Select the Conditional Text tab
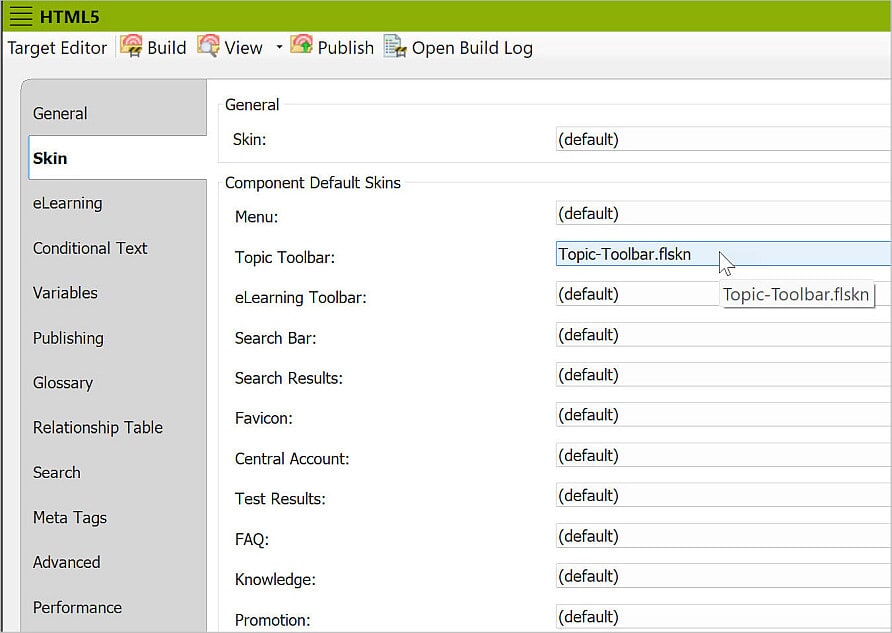This screenshot has width=892, height=633. click(89, 248)
